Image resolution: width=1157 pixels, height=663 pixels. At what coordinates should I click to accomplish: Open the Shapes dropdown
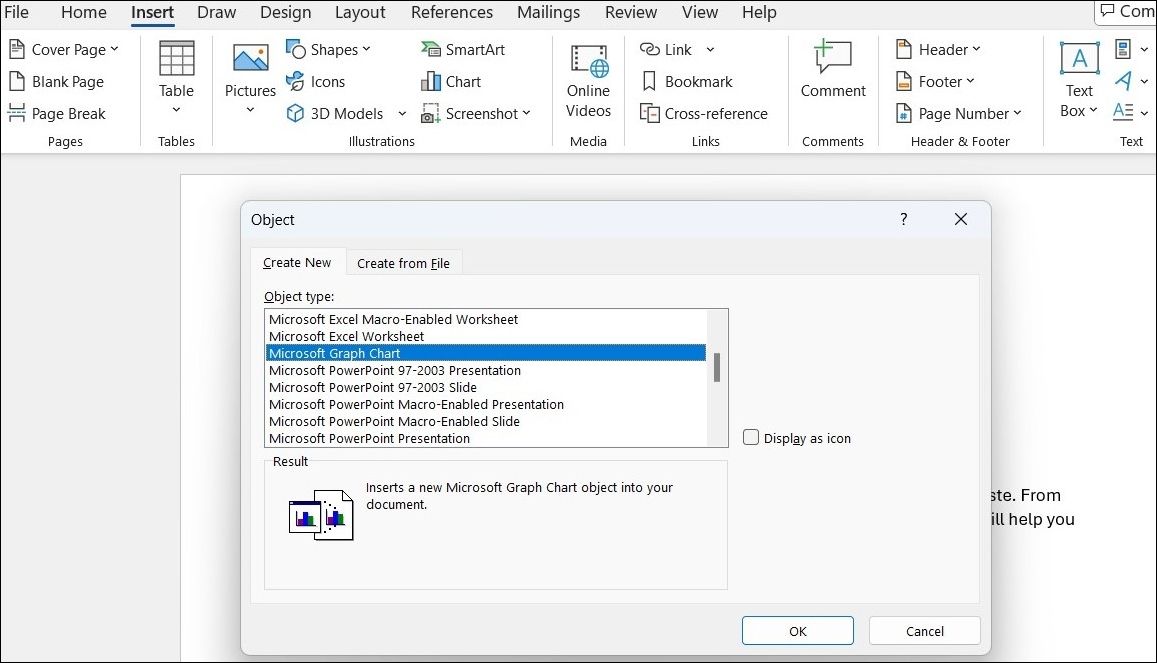tap(331, 48)
